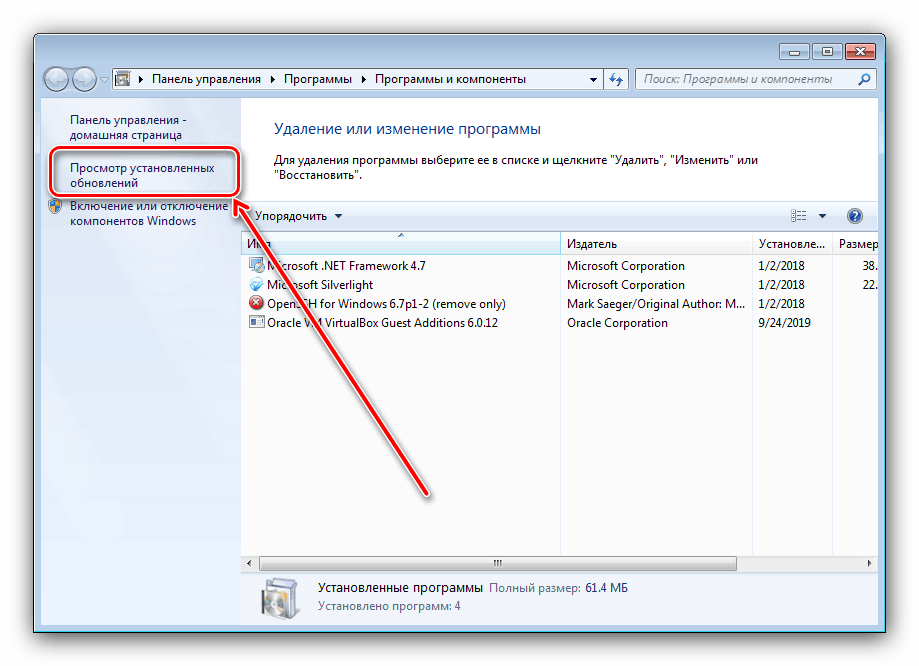Screen dimensions: 919x666
Task: Select Oracle VM VirtualBox Guest Additions 6.0.12
Action: 560,322
